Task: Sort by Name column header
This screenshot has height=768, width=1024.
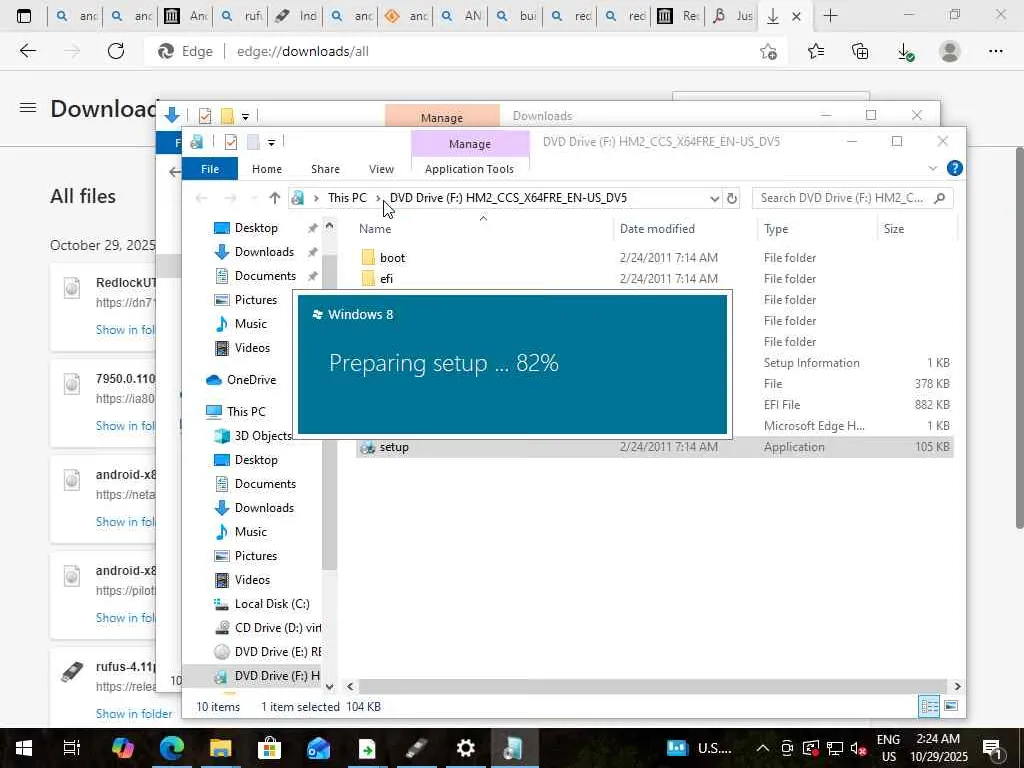Action: 375,229
